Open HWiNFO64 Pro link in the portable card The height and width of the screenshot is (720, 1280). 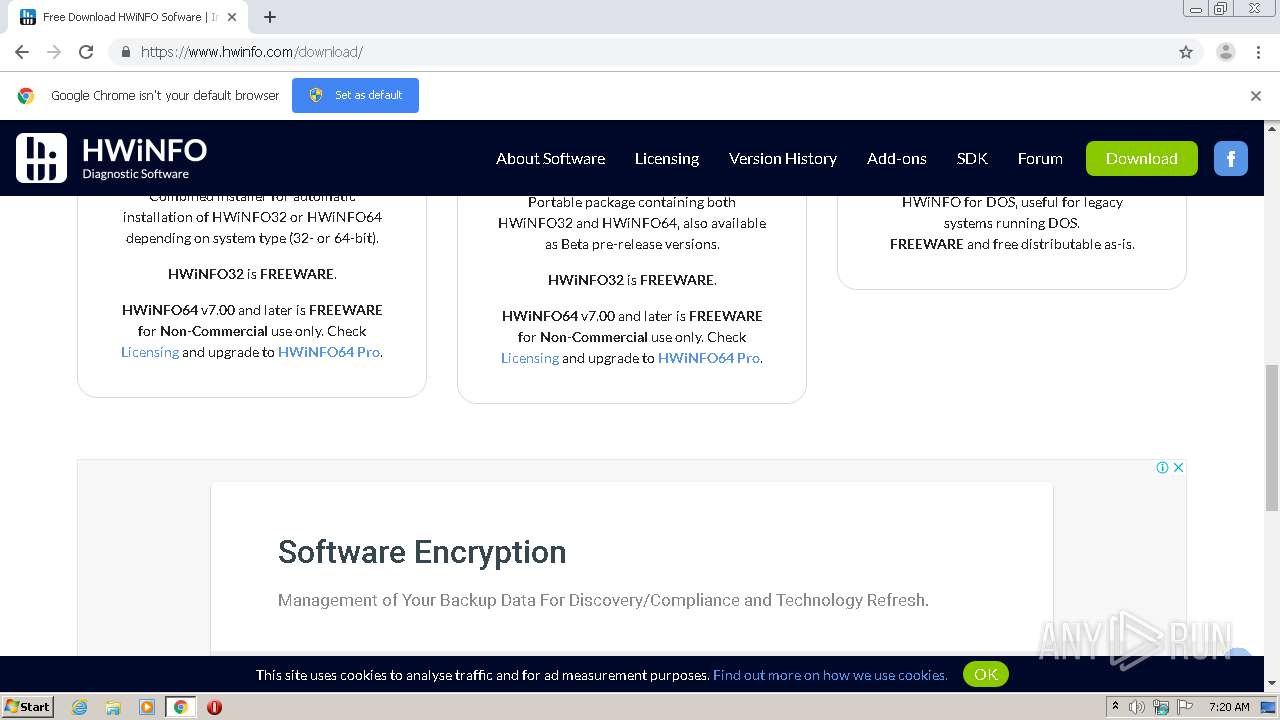(709, 358)
